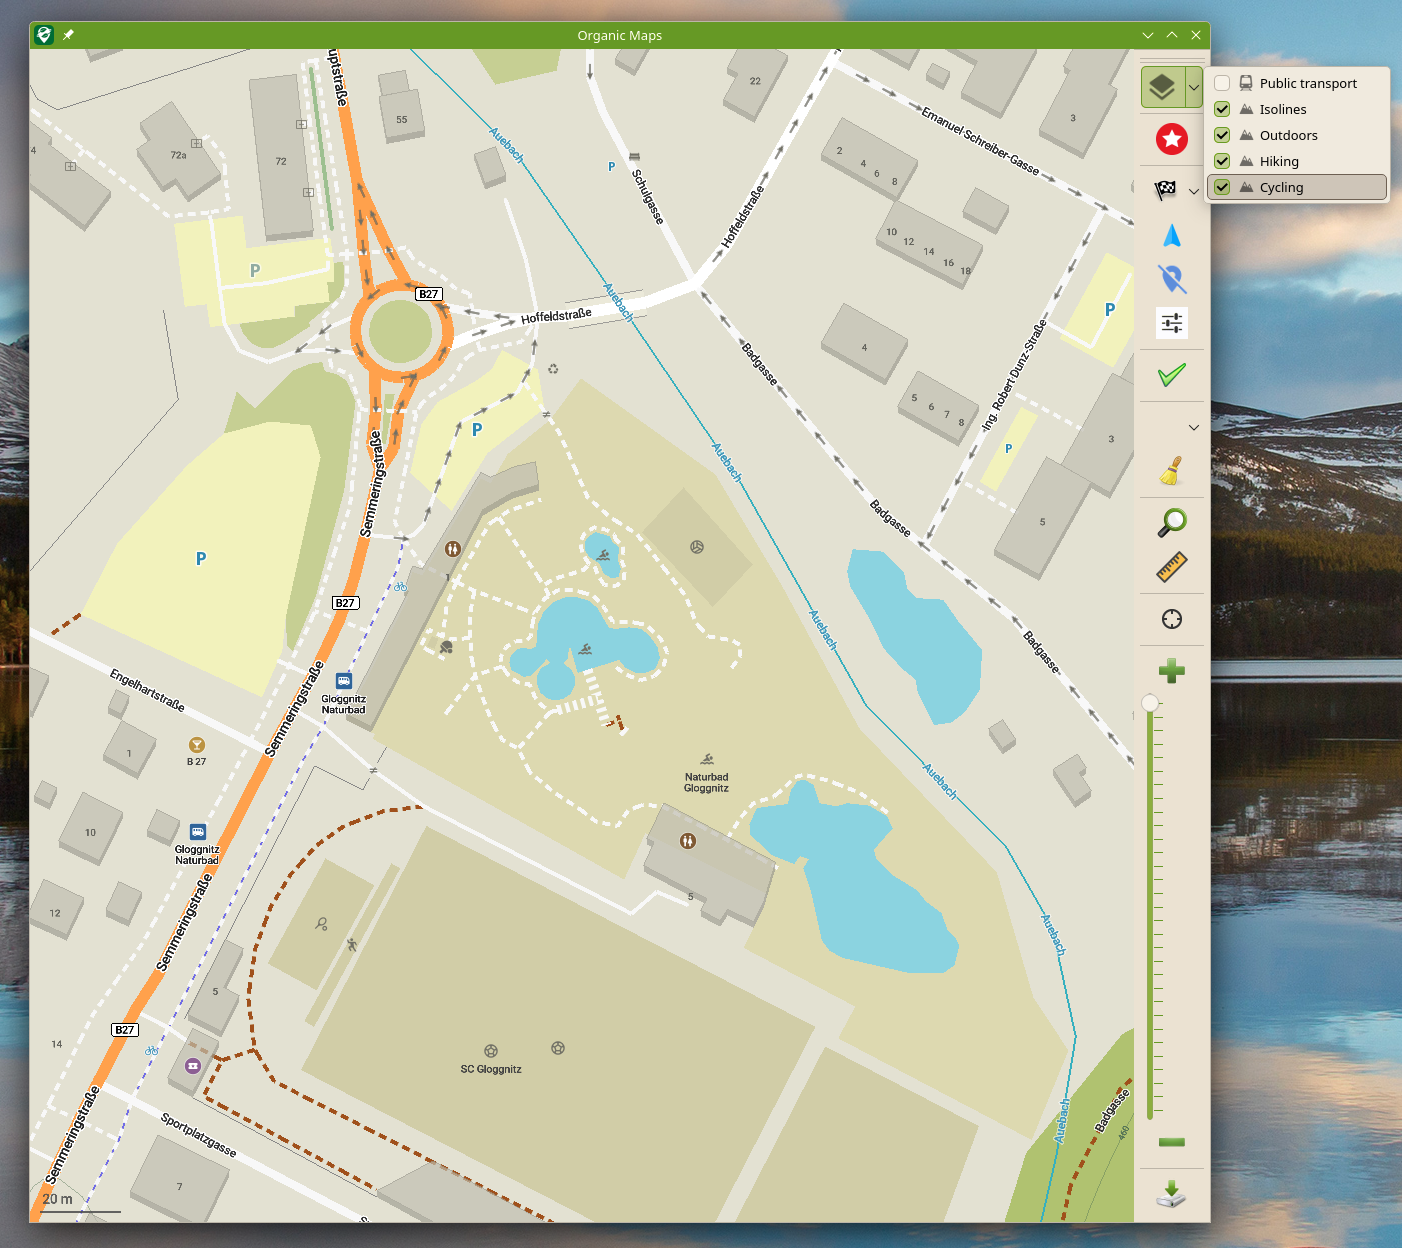Expand the dropdown arrow above broom icon
Screen dimensions: 1402x1248
coord(1194,427)
